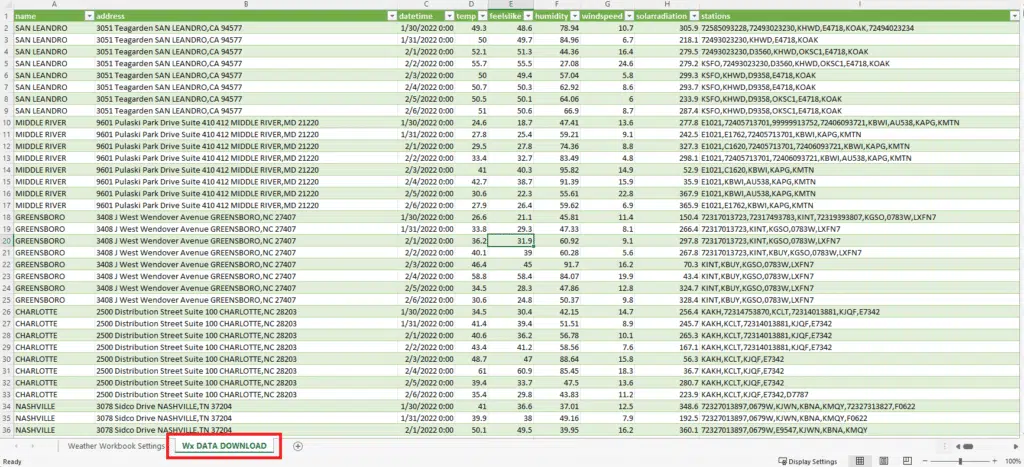The width and height of the screenshot is (1024, 467).
Task: Select the Wx DATA DOWNLOAD sheet tab
Action: tap(224, 445)
